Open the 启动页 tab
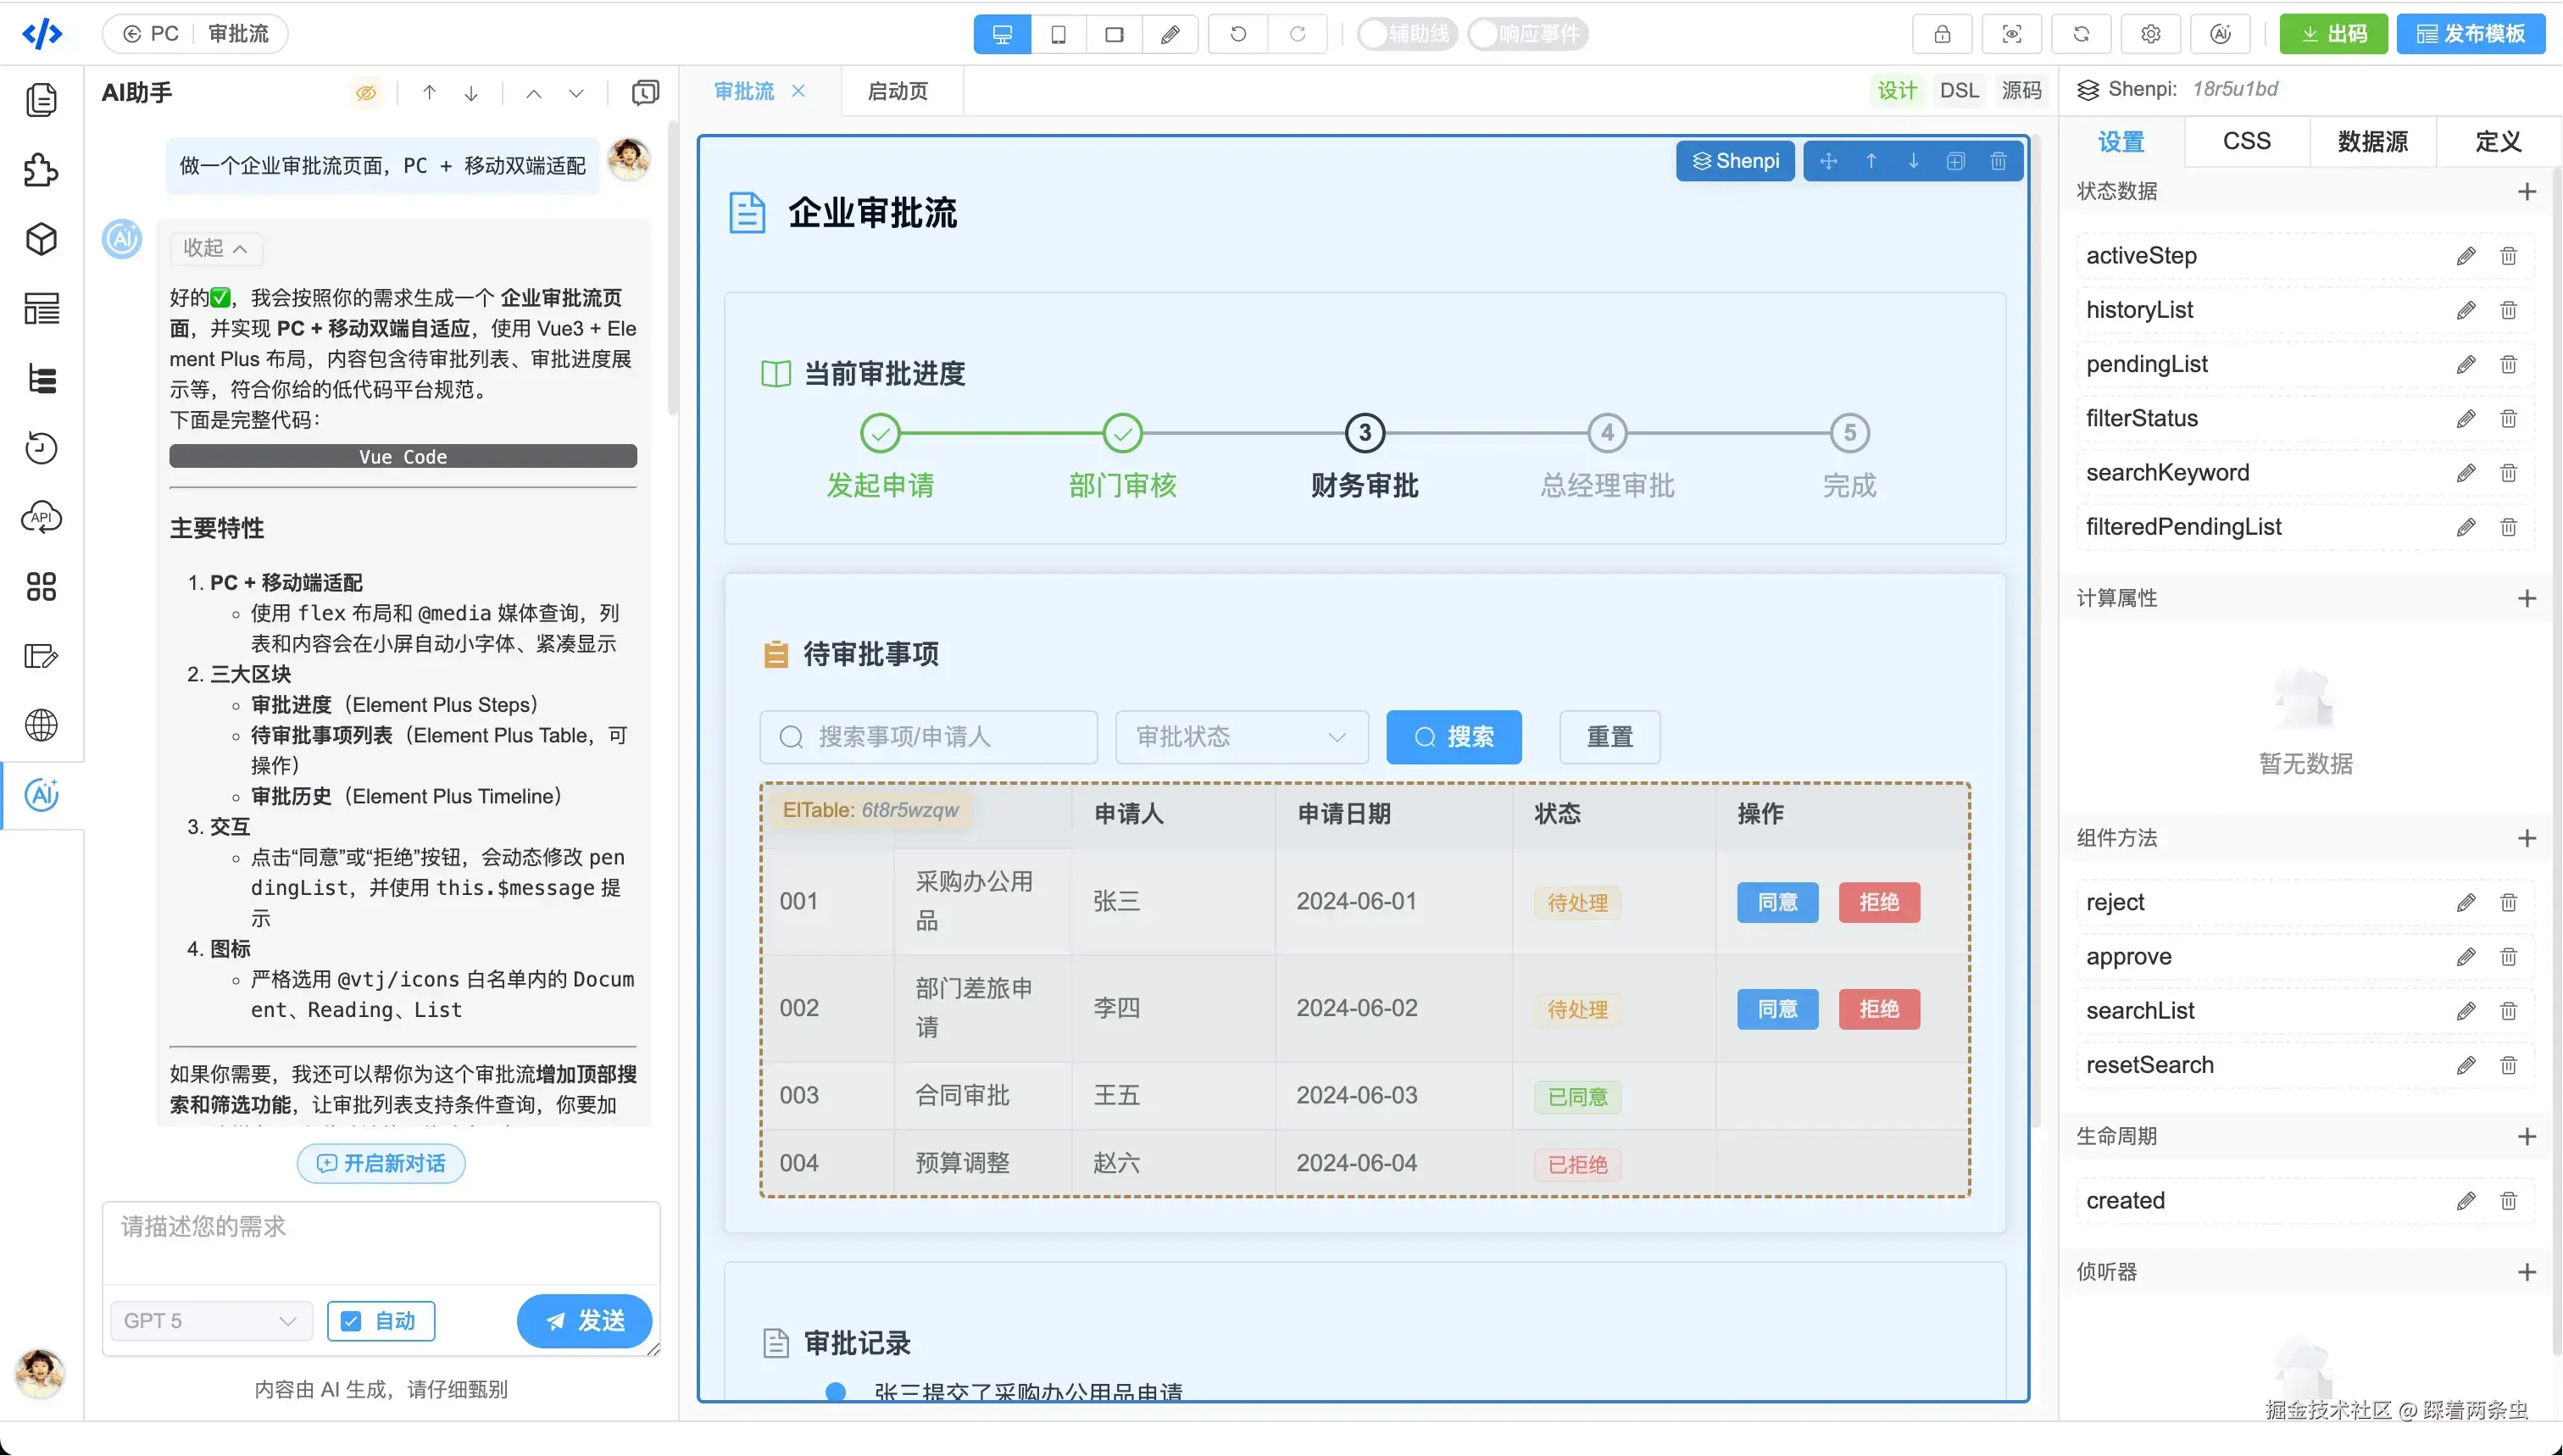 pos(897,91)
